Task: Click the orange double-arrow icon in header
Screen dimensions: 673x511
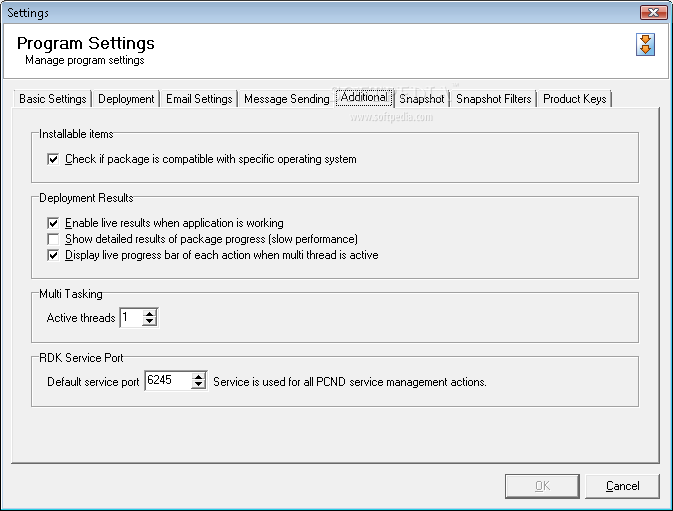Action: tap(645, 45)
